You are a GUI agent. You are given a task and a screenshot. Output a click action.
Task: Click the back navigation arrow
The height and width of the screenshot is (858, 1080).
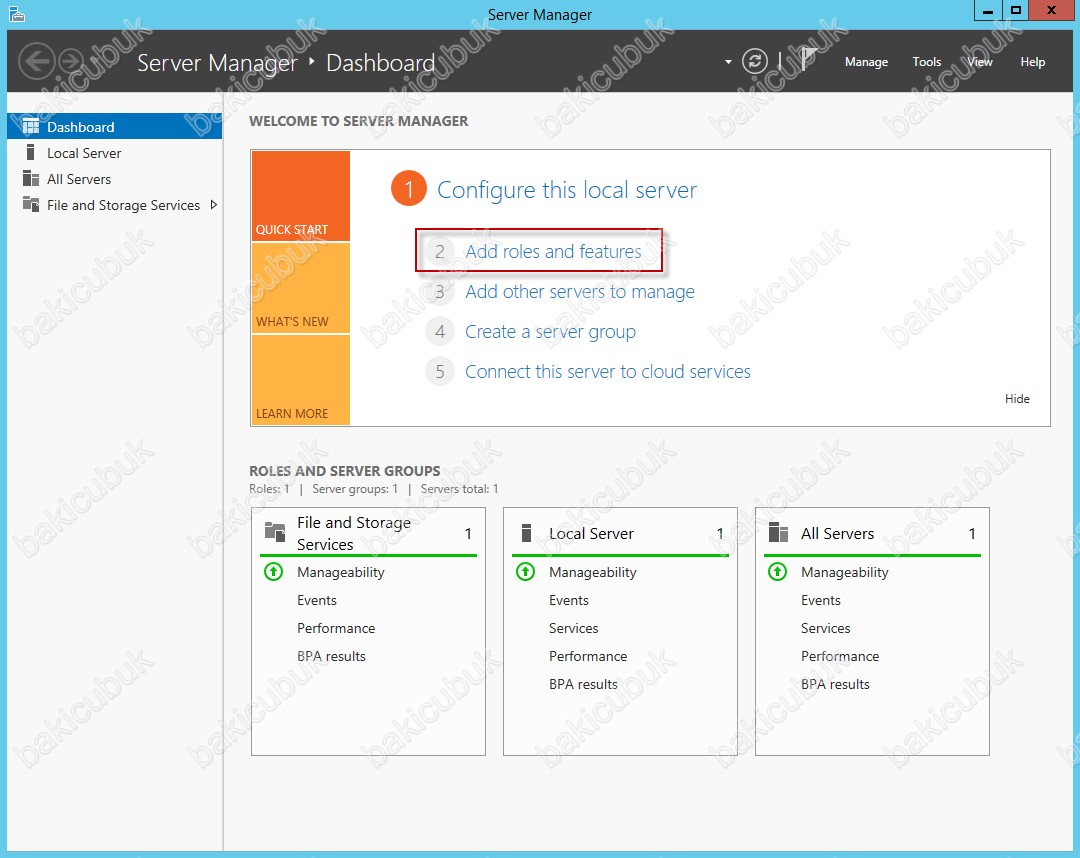[36, 61]
